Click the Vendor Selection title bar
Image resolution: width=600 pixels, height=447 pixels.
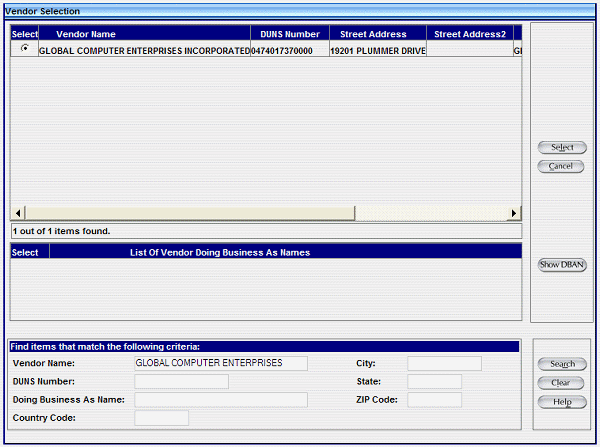pyautogui.click(x=300, y=11)
